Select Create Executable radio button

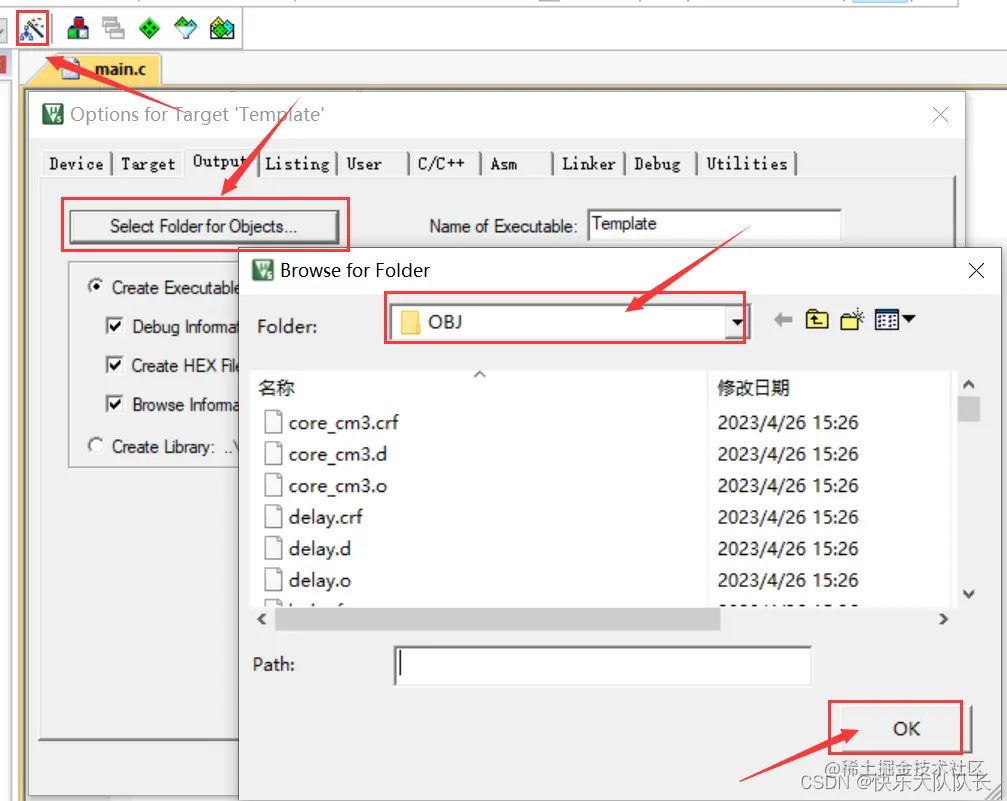tap(95, 286)
